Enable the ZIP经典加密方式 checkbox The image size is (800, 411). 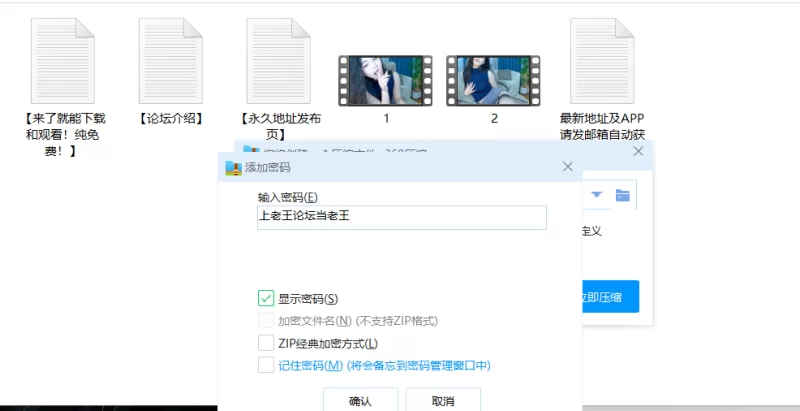[266, 343]
